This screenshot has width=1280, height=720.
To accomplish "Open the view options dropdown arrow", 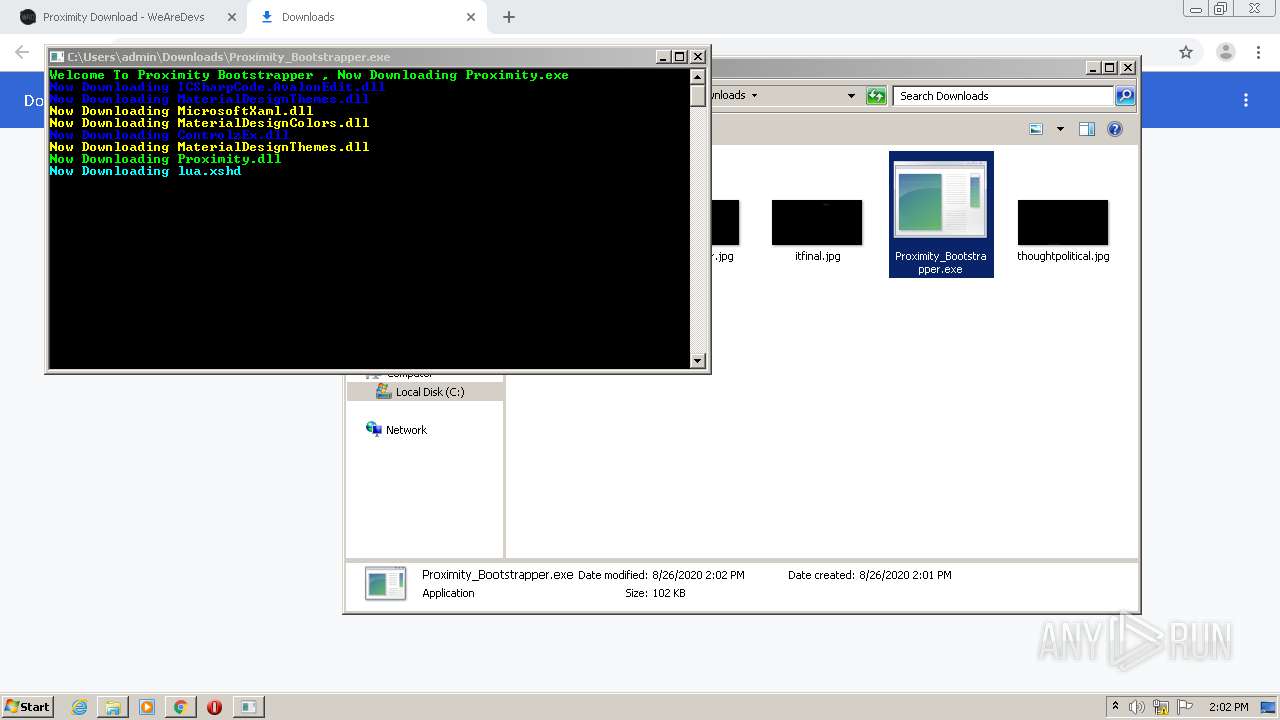I will point(1060,129).
